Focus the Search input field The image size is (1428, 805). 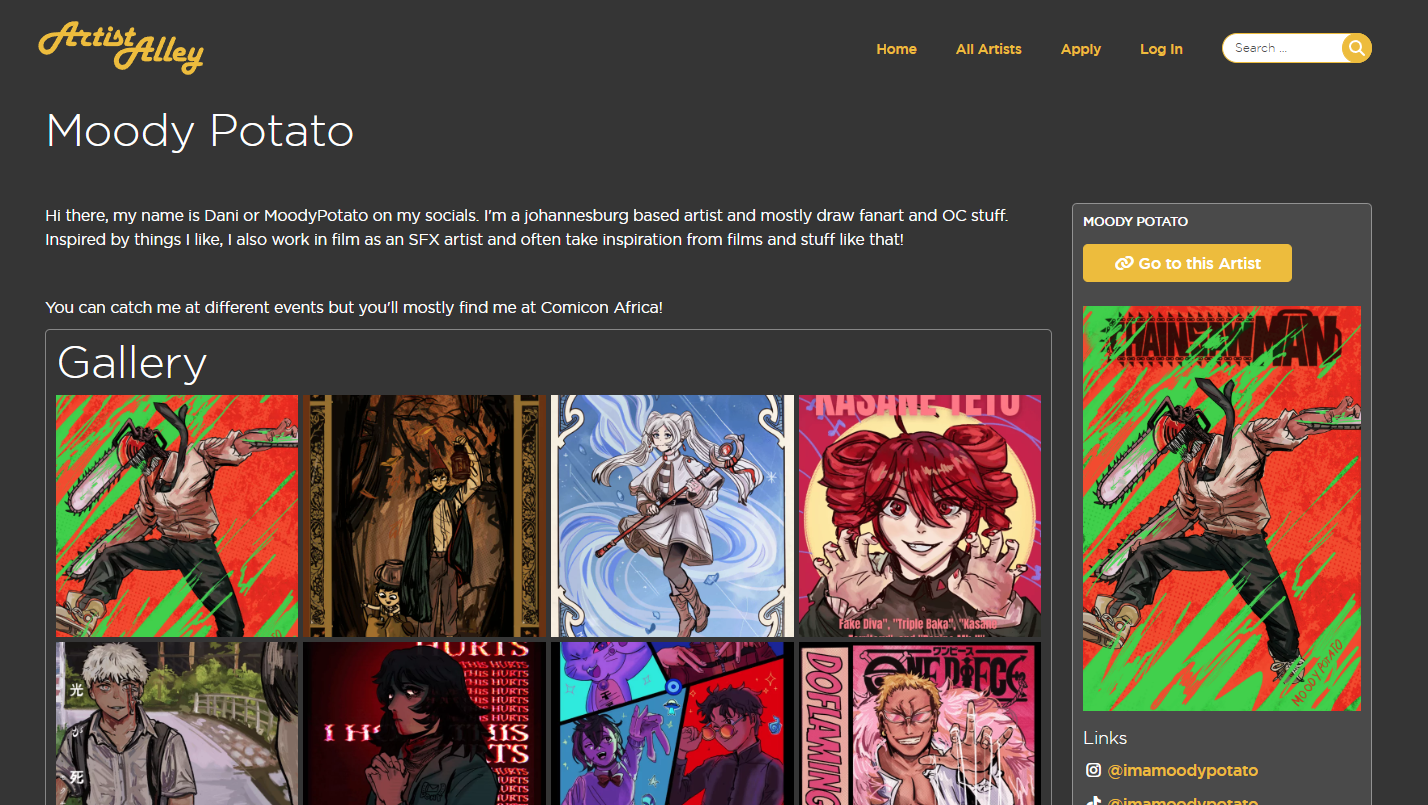click(x=1283, y=48)
